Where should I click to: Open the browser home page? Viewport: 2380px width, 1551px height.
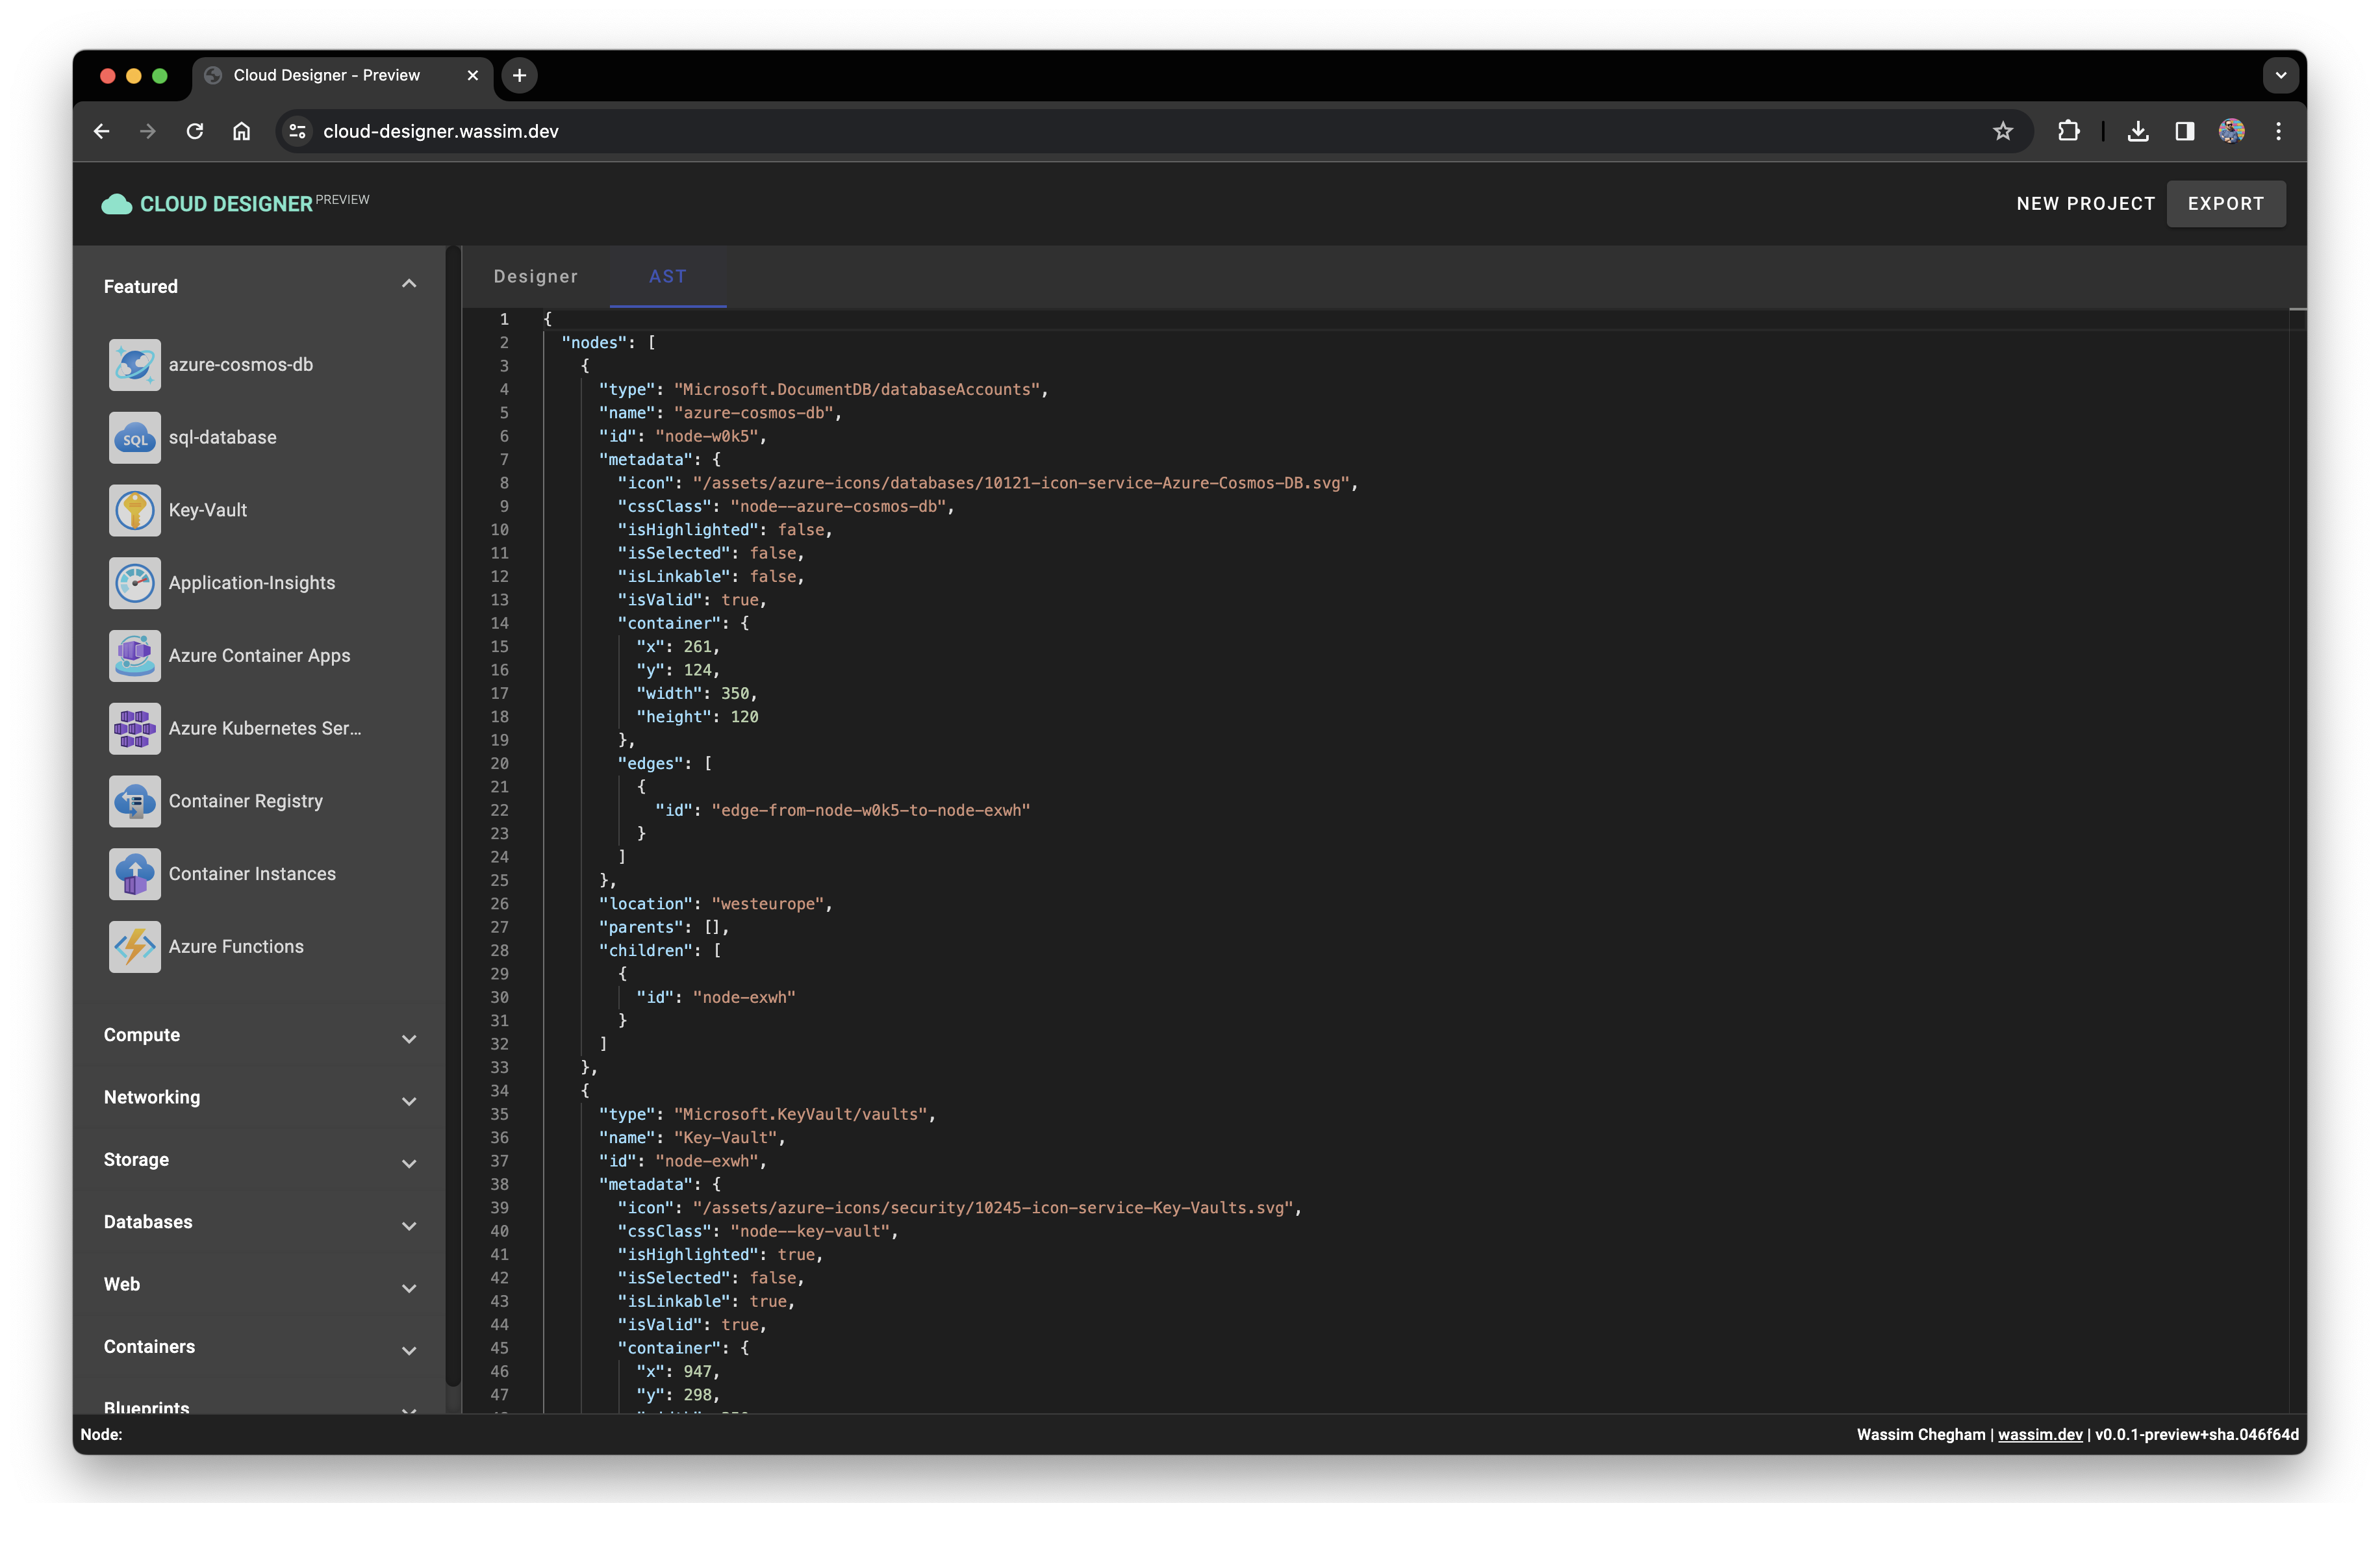pos(241,131)
